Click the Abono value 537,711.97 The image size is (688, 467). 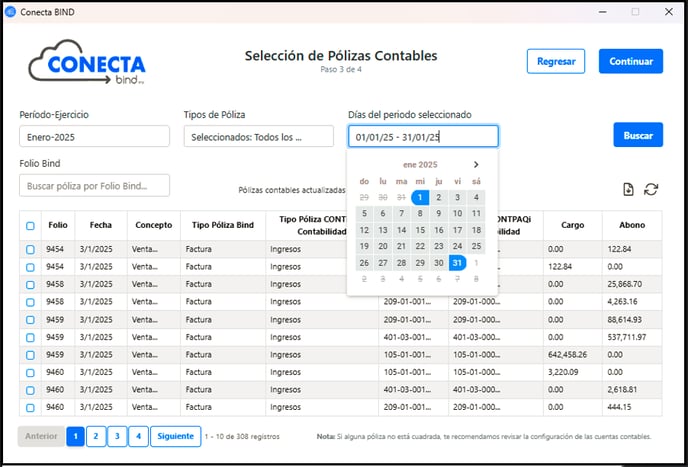pyautogui.click(x=627, y=337)
